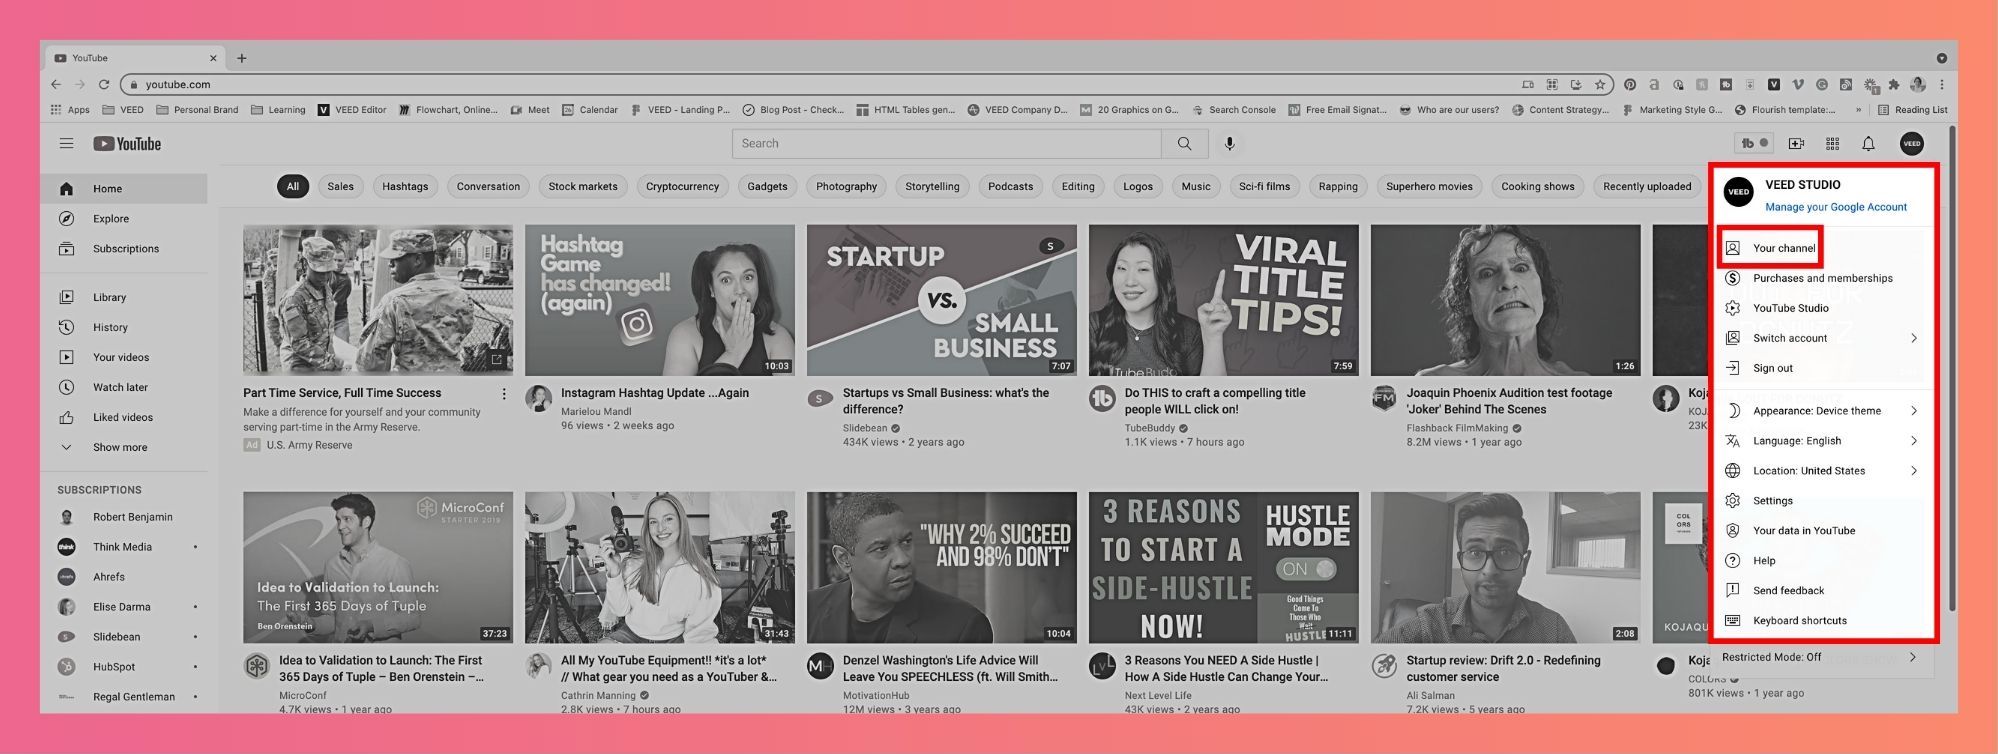Choose Send feedback

(1823, 591)
